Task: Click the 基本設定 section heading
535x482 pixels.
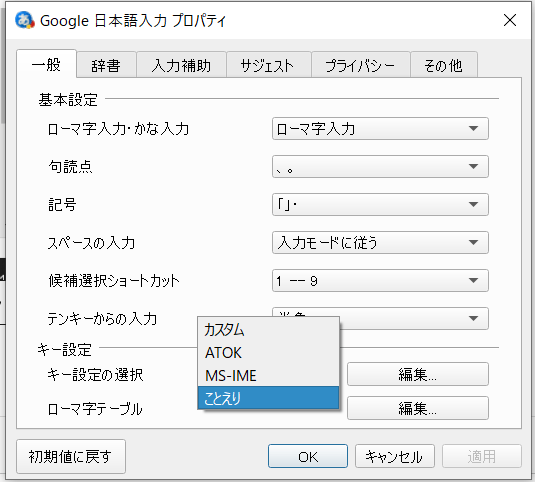Action: click(68, 100)
